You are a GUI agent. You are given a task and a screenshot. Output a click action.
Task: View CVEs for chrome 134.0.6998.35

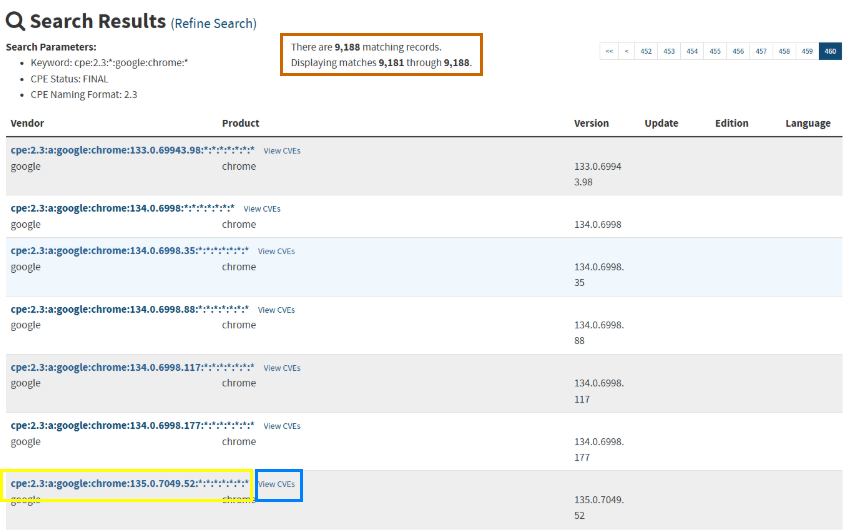pyautogui.click(x=276, y=251)
